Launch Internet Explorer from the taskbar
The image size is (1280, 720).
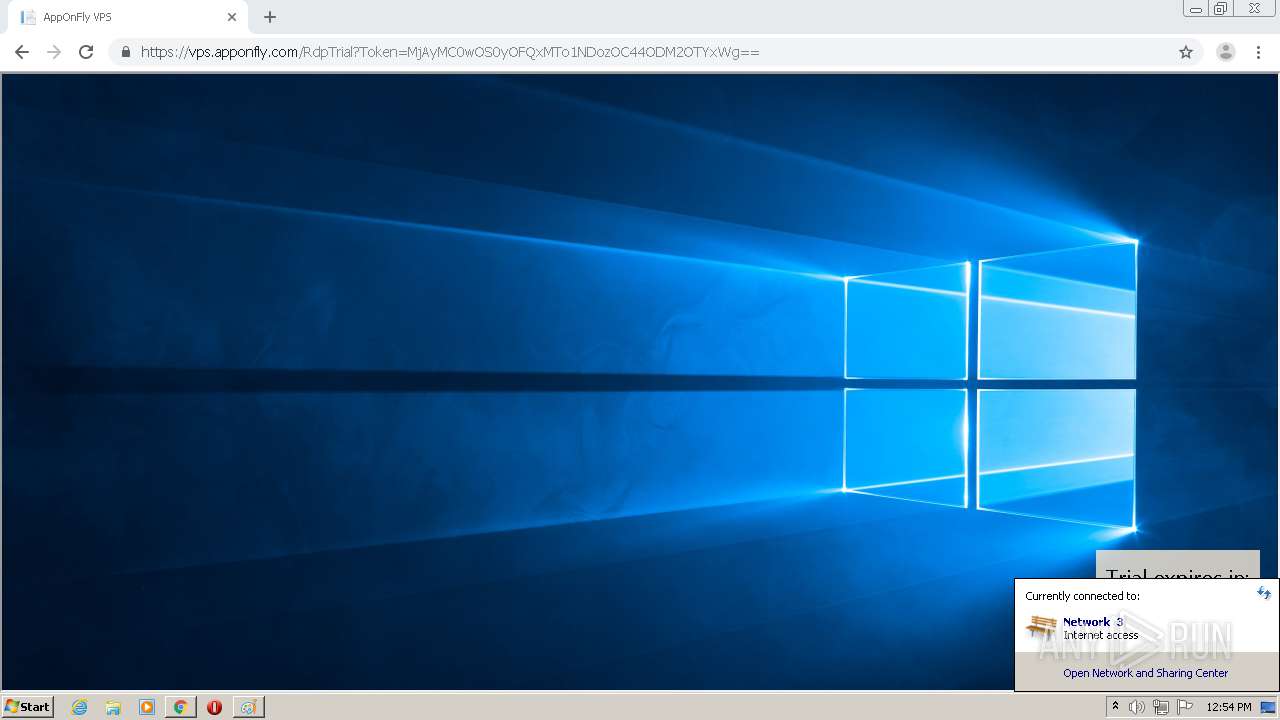(80, 707)
